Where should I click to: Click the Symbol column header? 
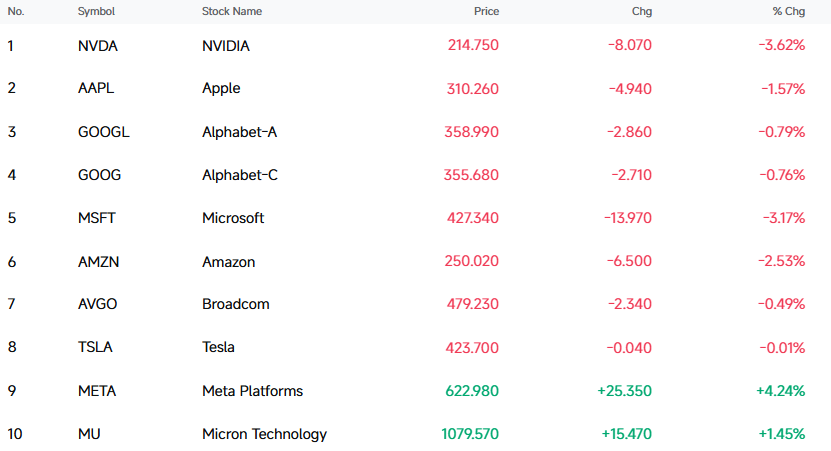point(96,11)
